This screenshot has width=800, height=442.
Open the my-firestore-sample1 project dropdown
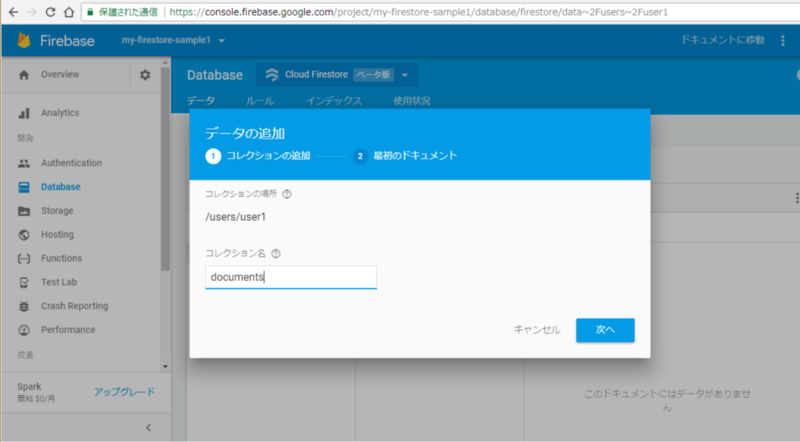[173, 40]
